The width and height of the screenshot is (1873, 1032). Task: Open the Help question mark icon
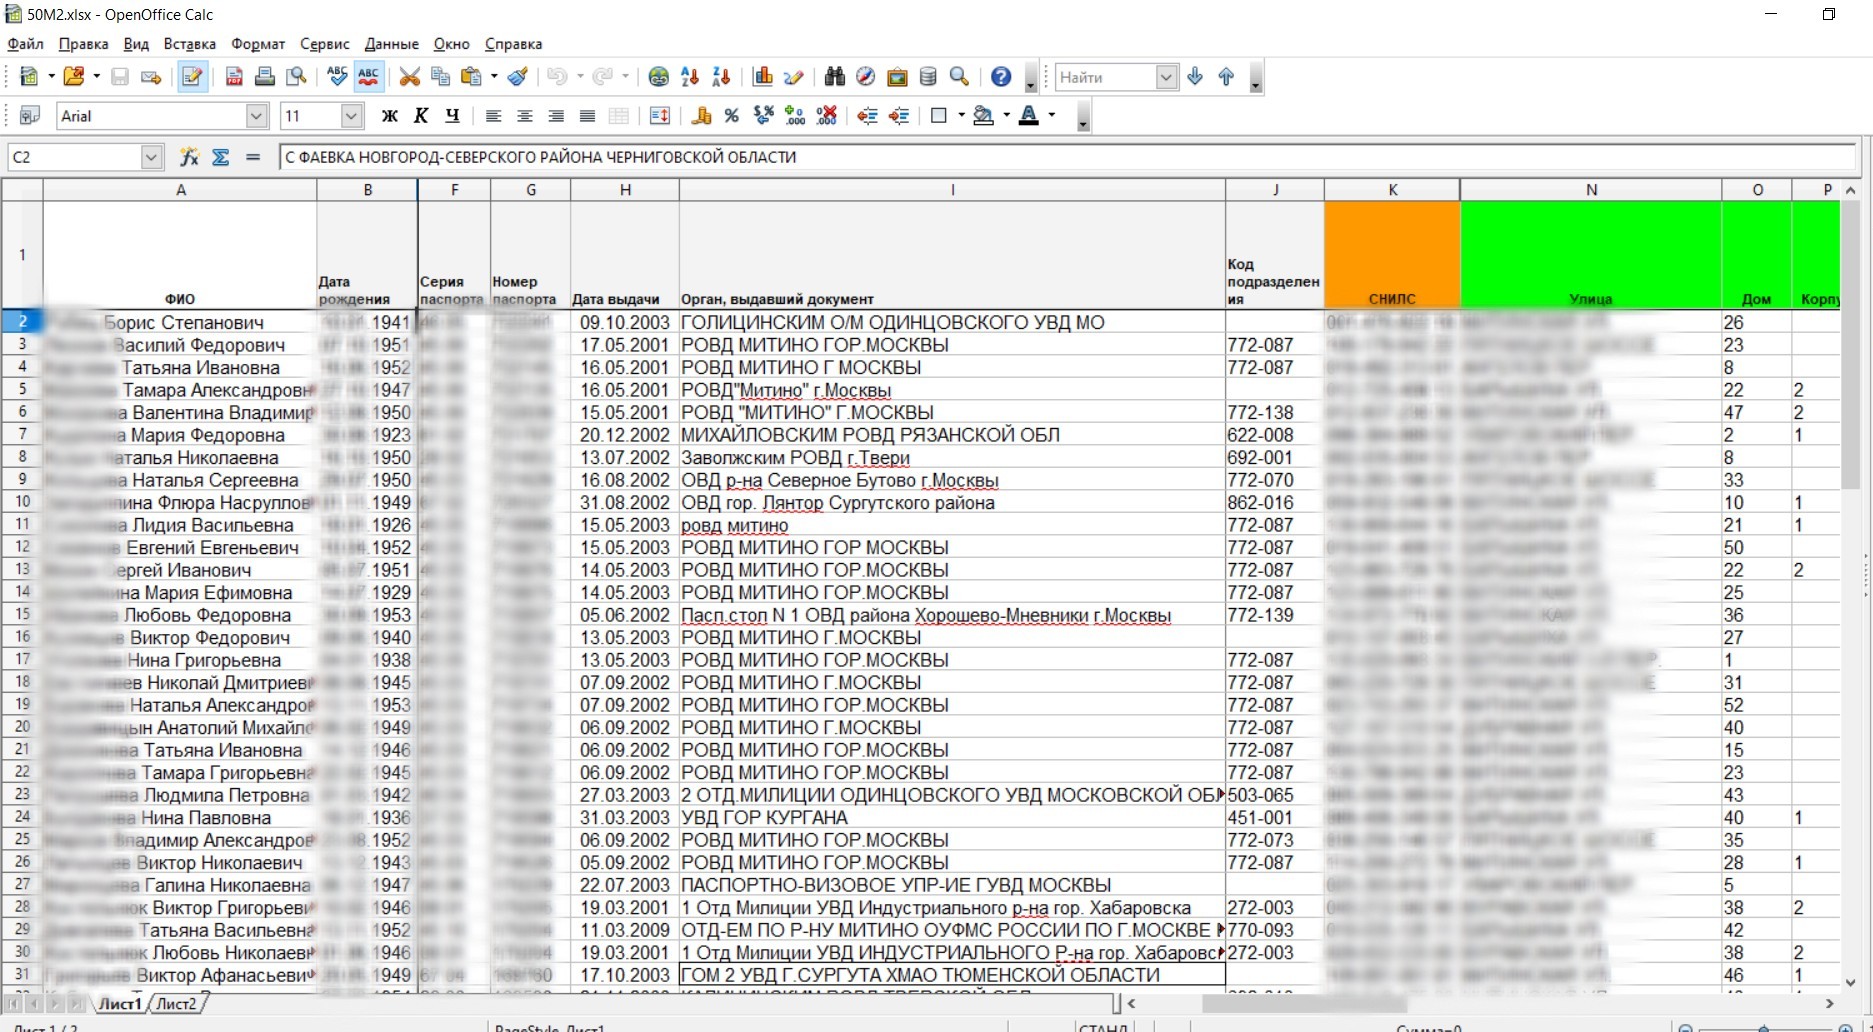click(x=1000, y=77)
